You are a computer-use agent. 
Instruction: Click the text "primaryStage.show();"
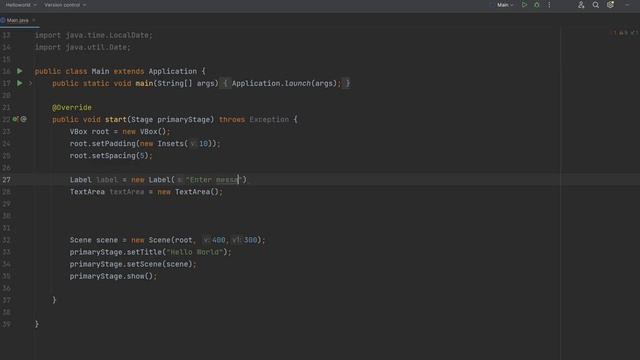[x=113, y=276]
